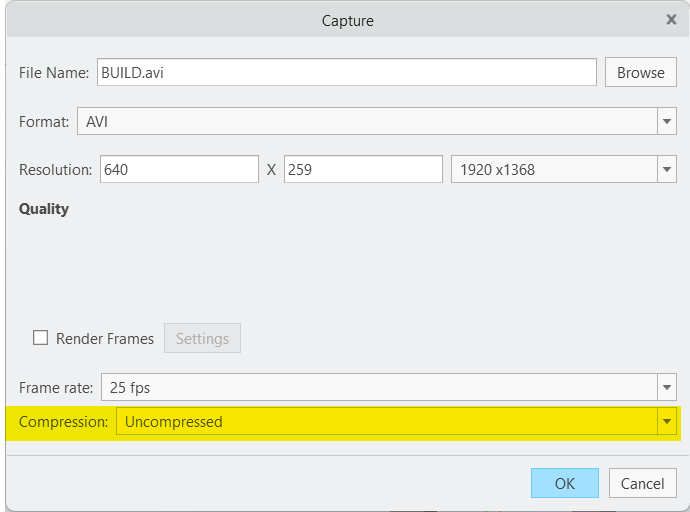Viewport: 690px width, 512px height.
Task: Click the Resolution label
Action: point(56,170)
